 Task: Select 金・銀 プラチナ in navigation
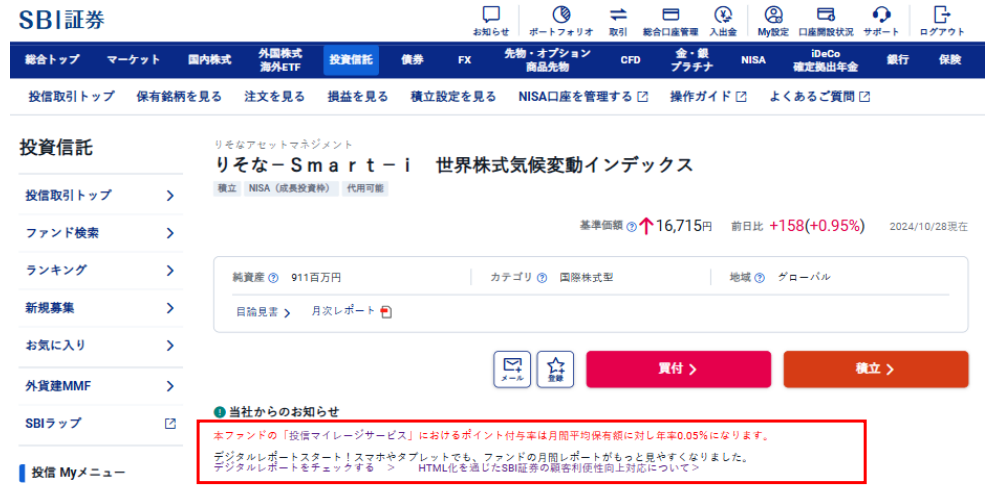pyautogui.click(x=691, y=60)
